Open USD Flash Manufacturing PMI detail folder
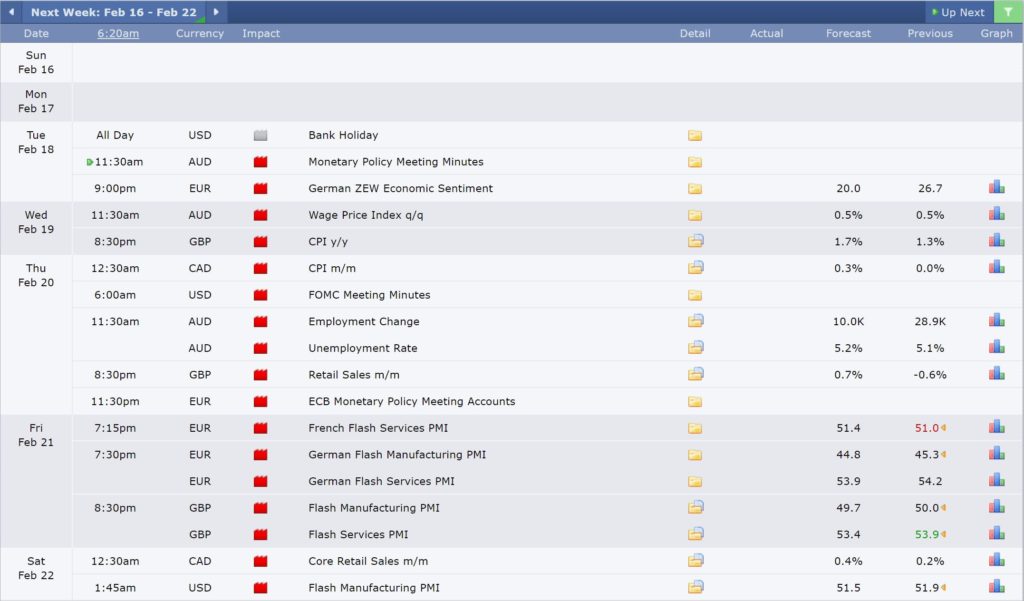This screenshot has height=601, width=1024. (696, 588)
